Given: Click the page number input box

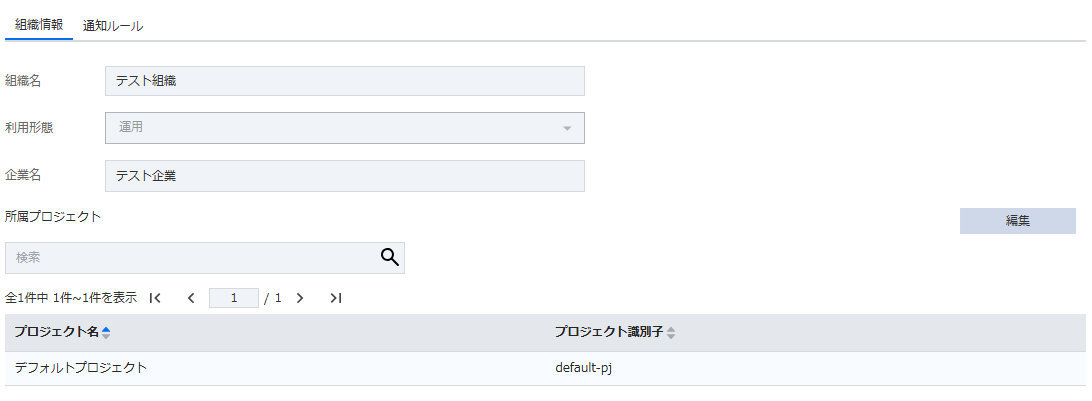Looking at the screenshot, I should 233,298.
